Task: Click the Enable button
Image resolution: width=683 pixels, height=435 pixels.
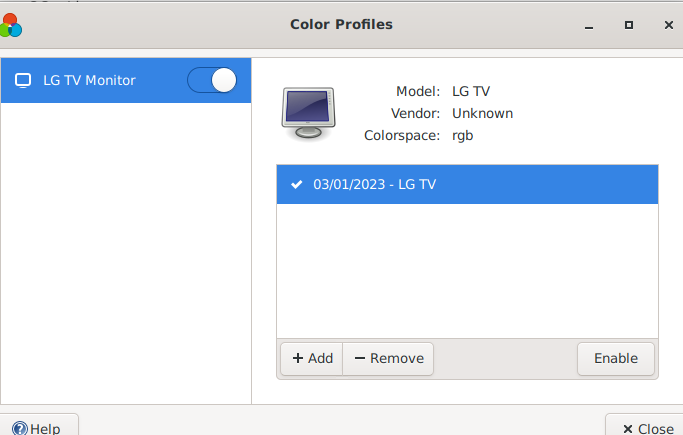Action: click(x=616, y=359)
